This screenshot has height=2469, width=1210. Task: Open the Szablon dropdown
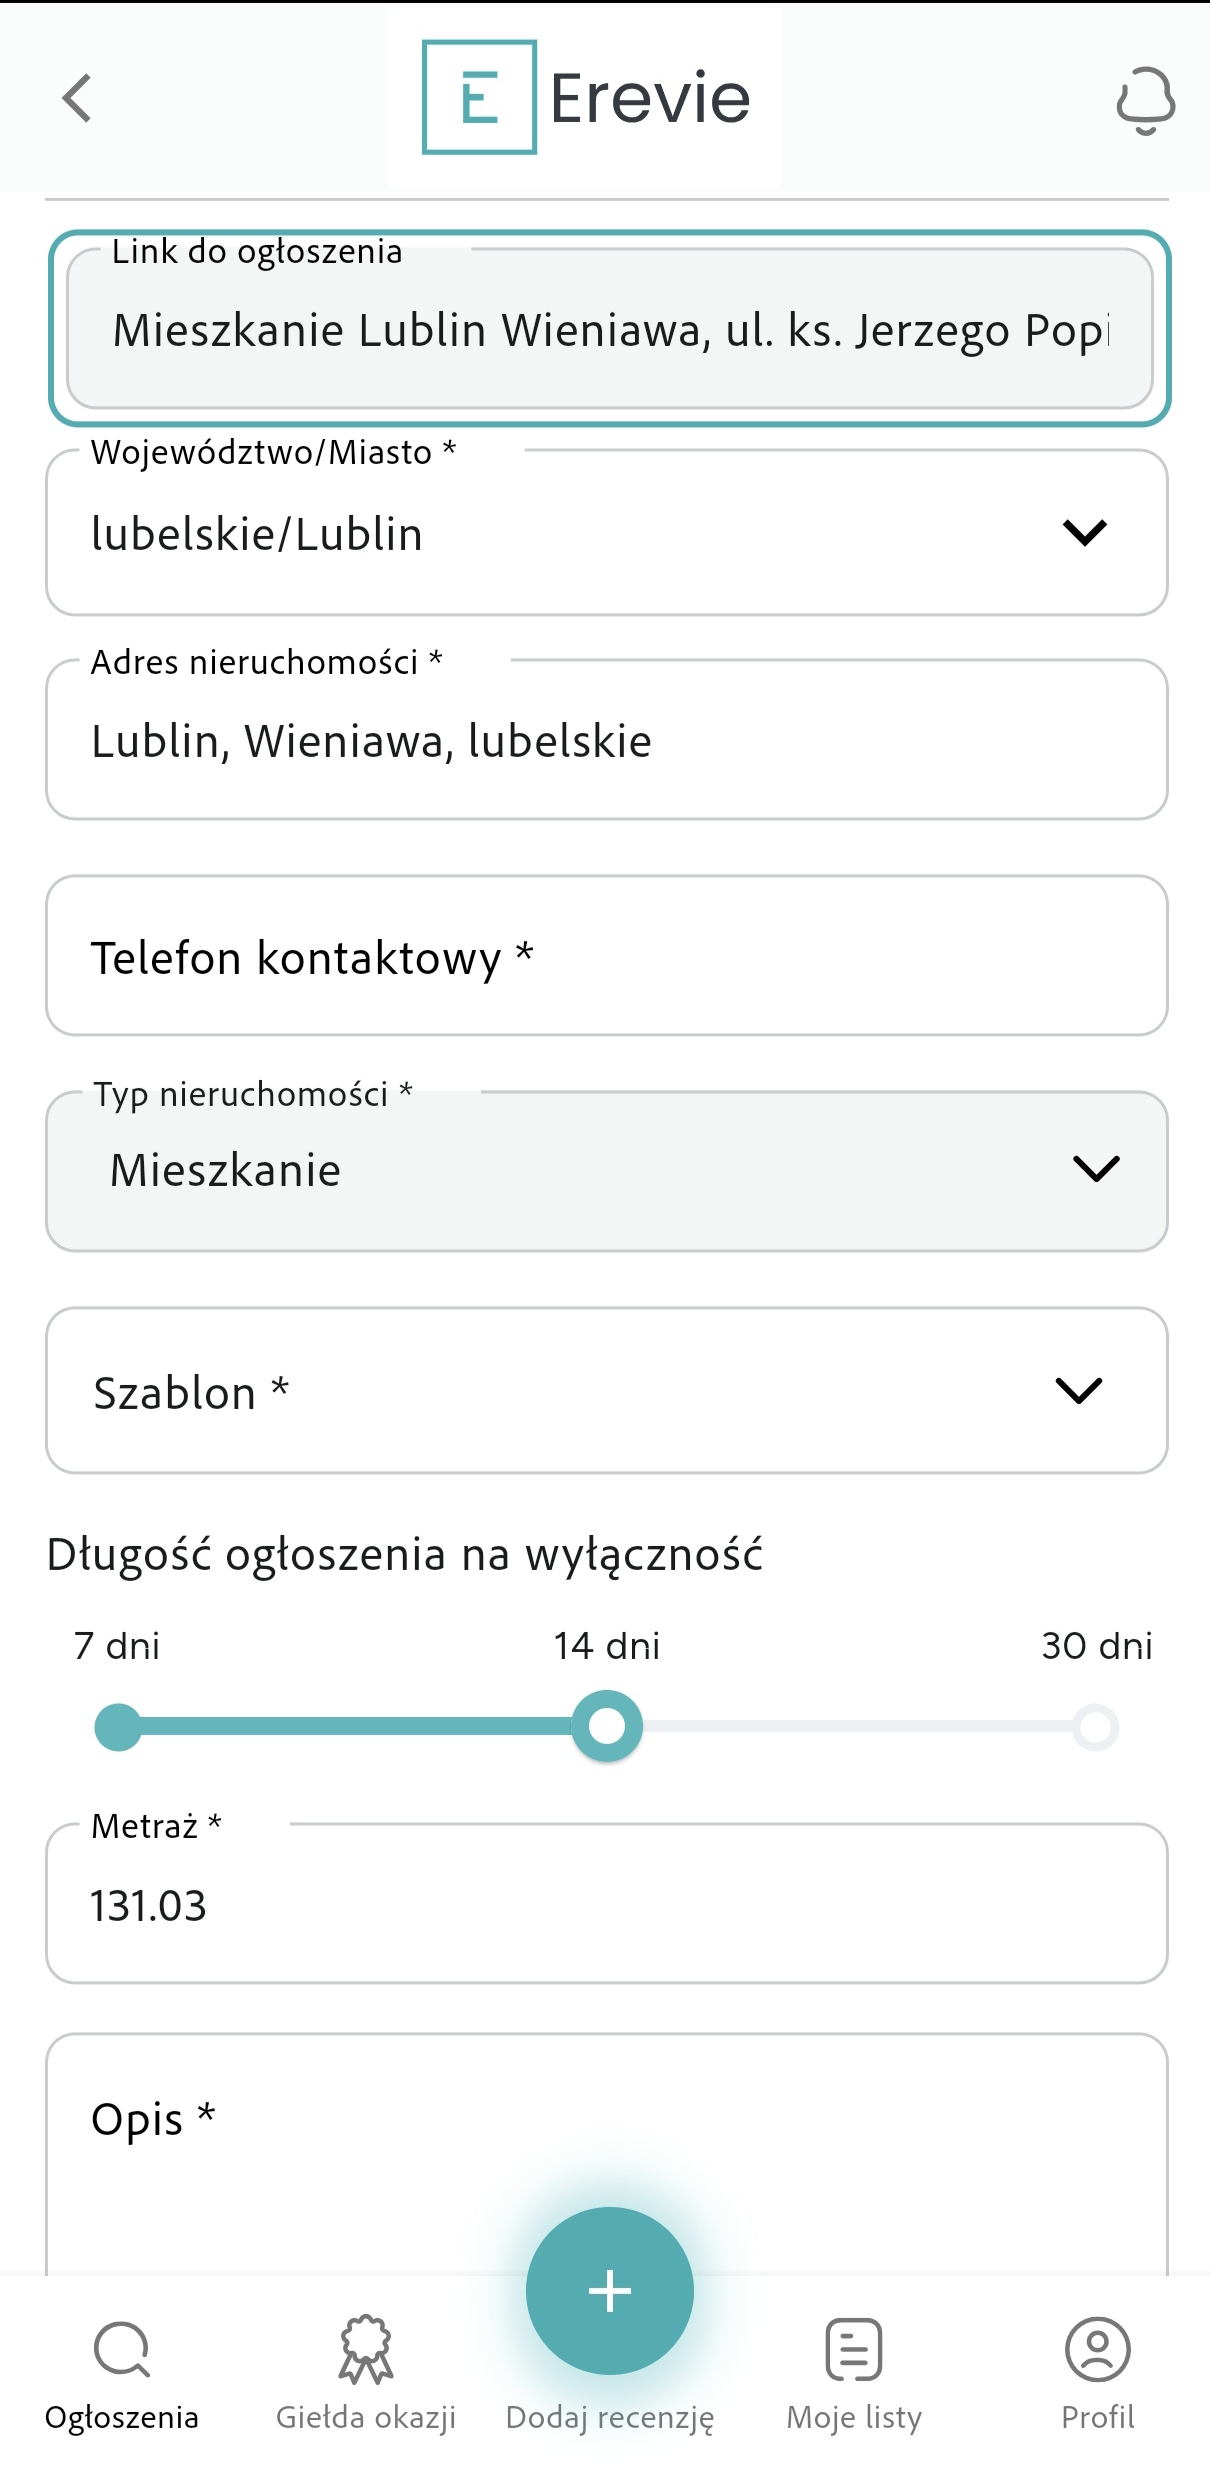[607, 1390]
